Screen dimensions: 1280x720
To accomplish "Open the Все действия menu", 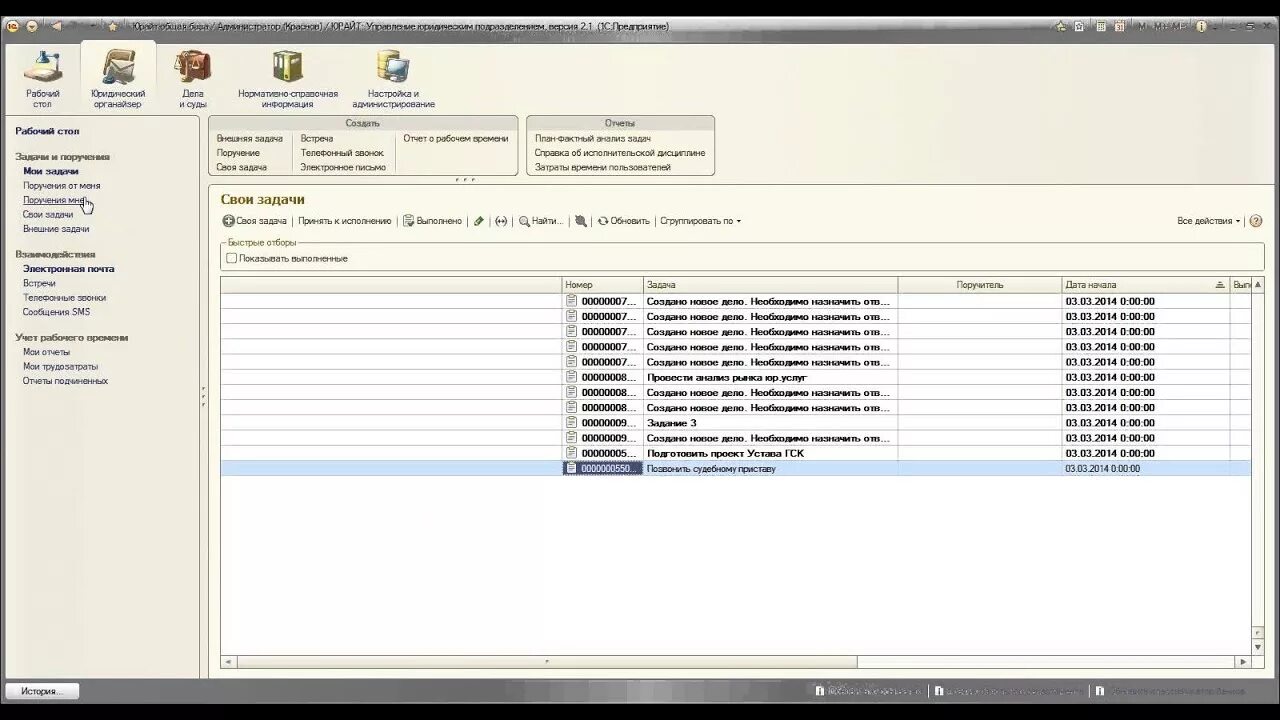I will coord(1209,221).
